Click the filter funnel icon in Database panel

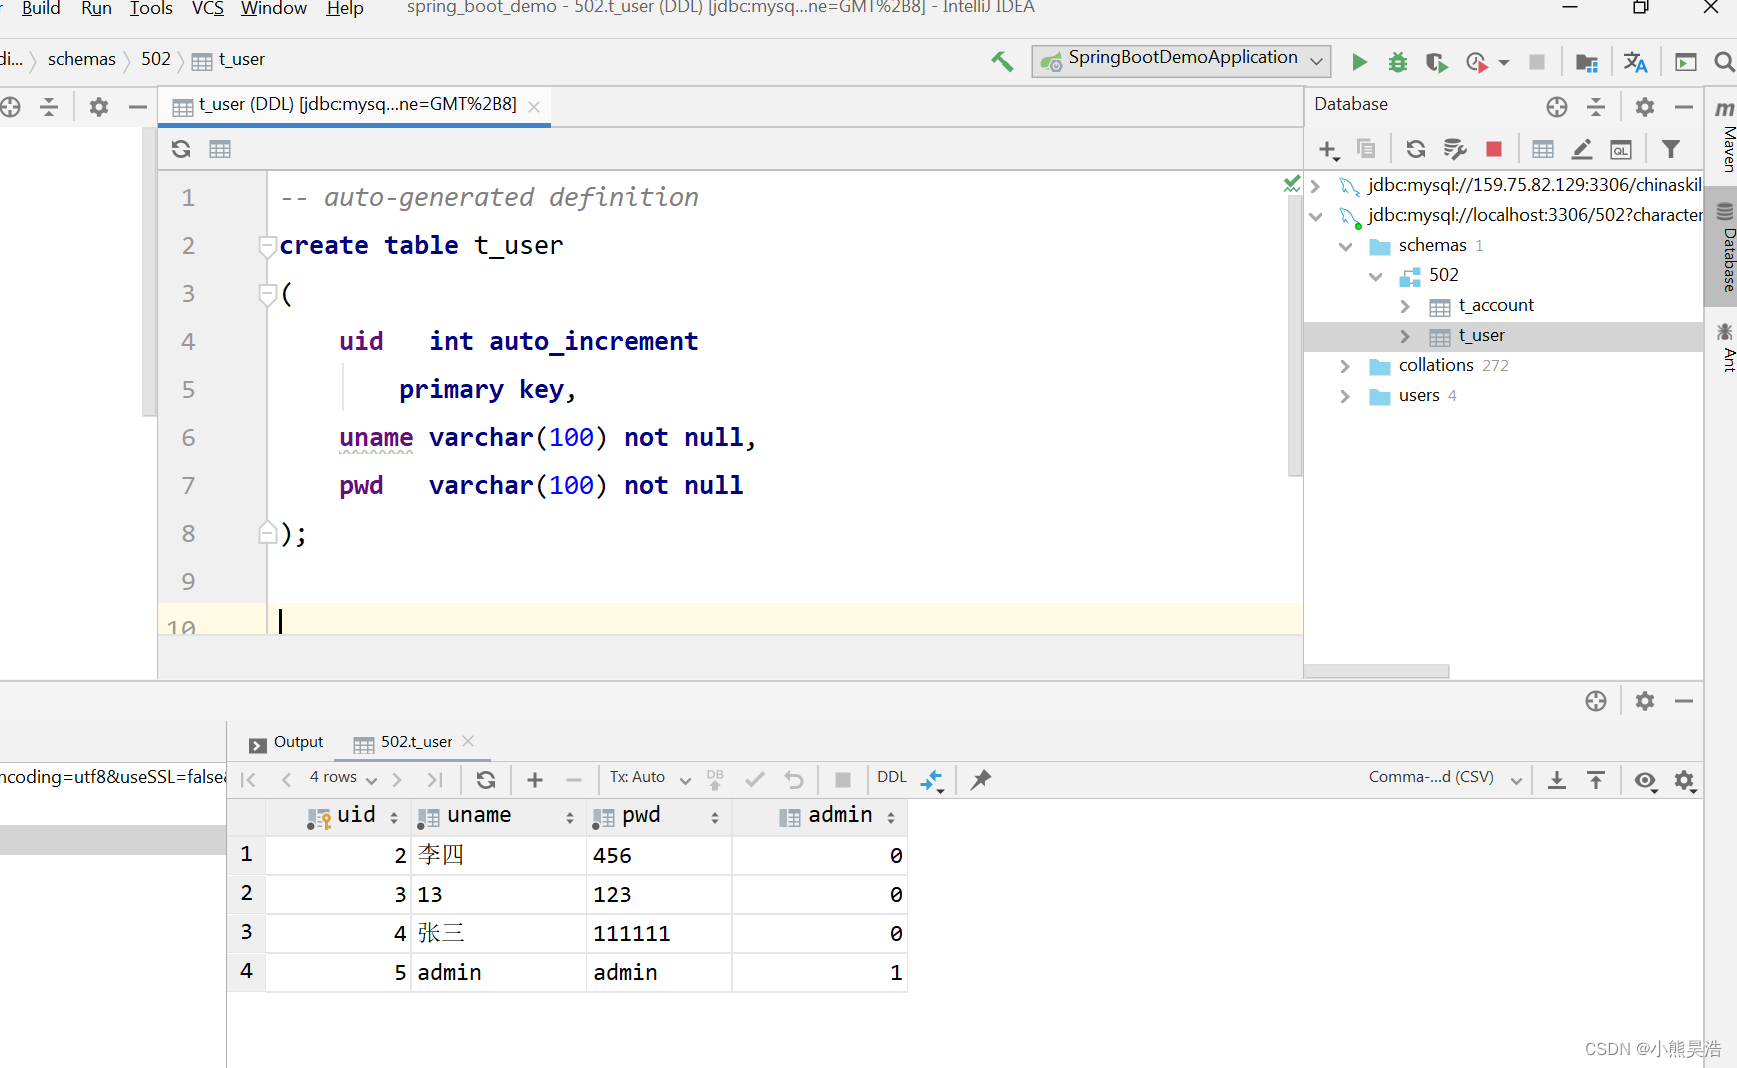coord(1671,149)
